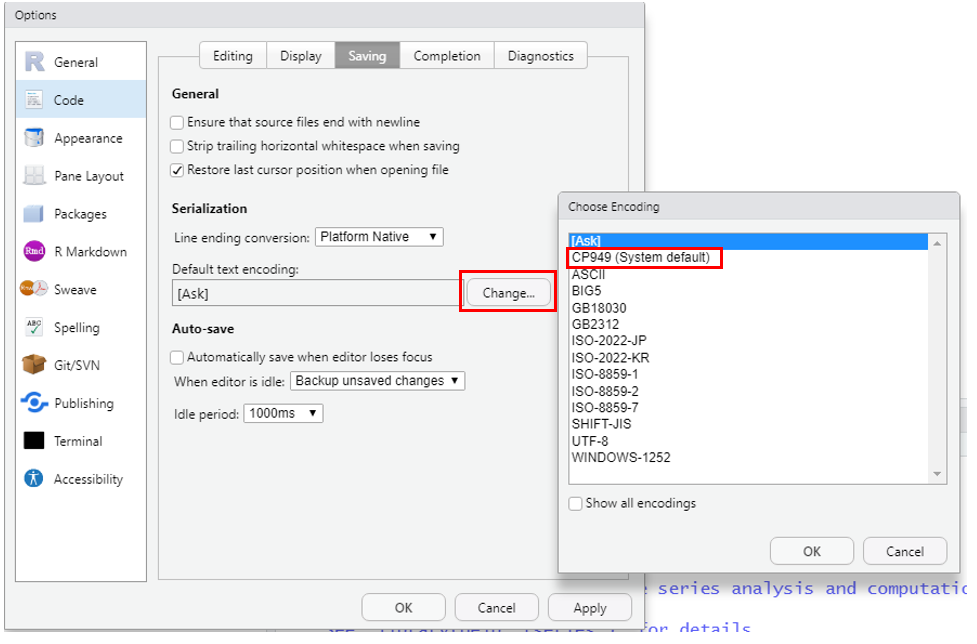
Task: Check Show all encodings box
Action: click(x=575, y=503)
